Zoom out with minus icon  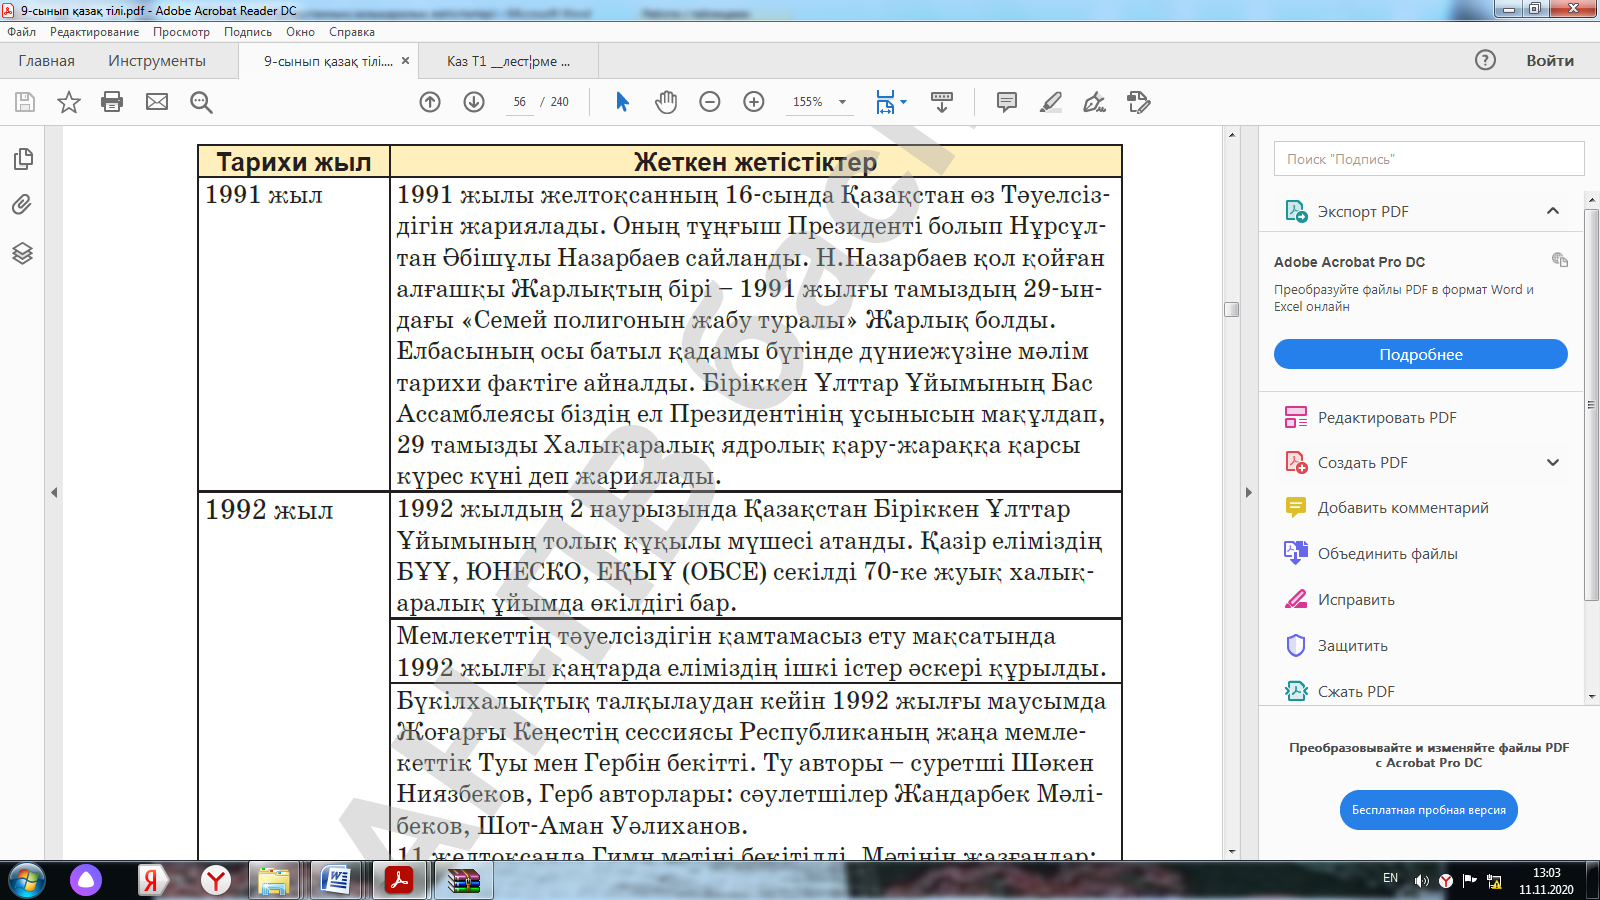pyautogui.click(x=710, y=102)
